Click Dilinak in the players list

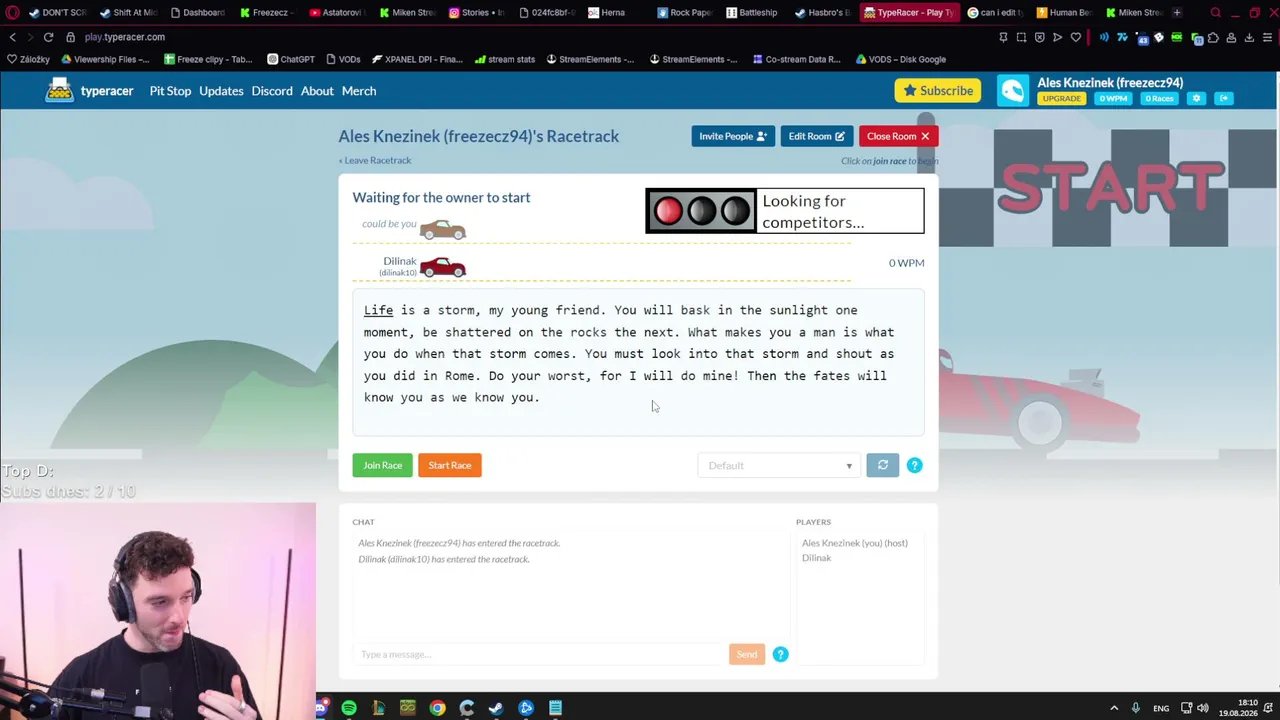point(816,558)
